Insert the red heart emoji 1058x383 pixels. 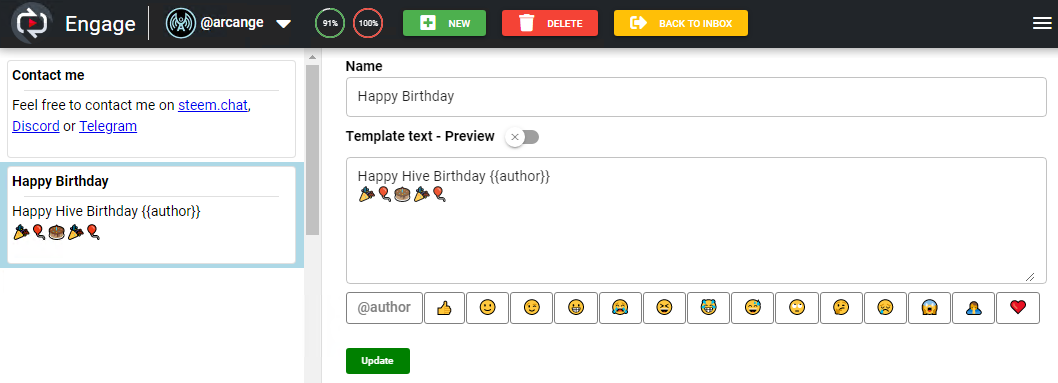tap(1018, 308)
